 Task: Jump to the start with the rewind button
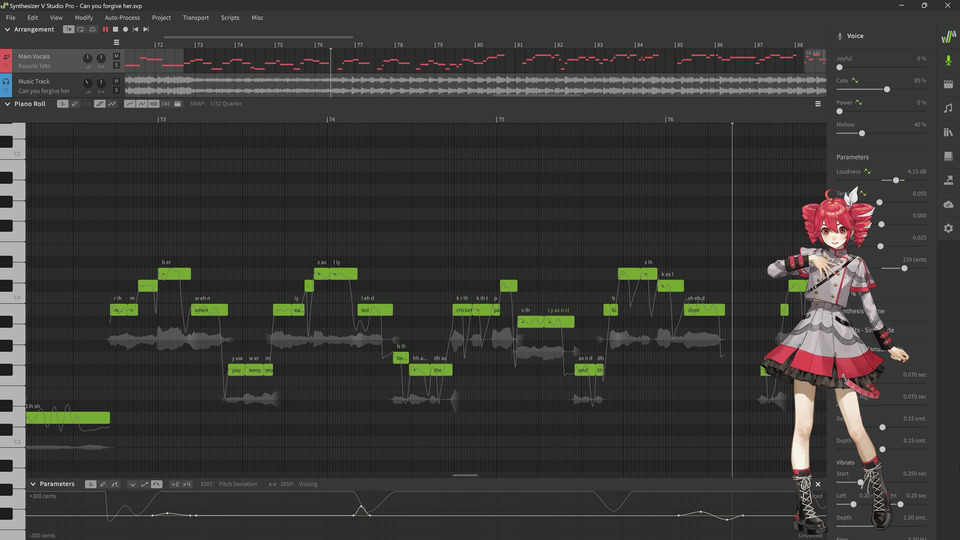[135, 29]
